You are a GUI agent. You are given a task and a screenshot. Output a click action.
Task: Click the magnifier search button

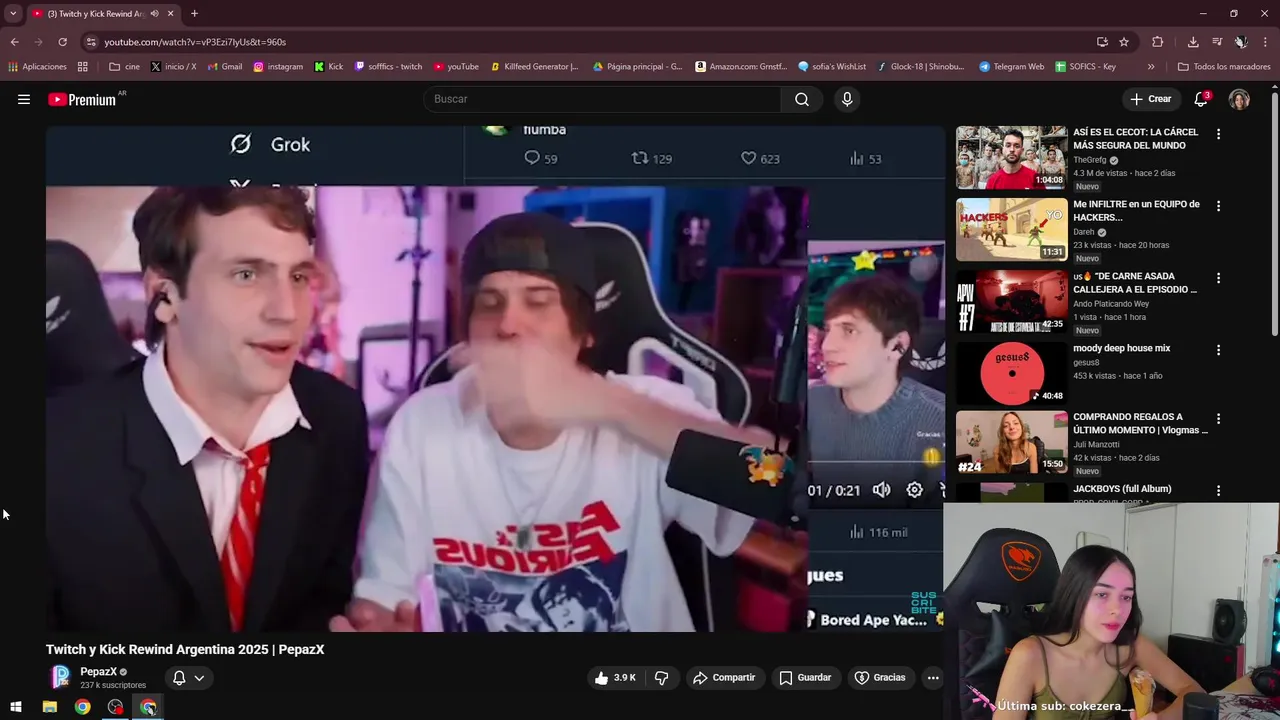coord(802,99)
